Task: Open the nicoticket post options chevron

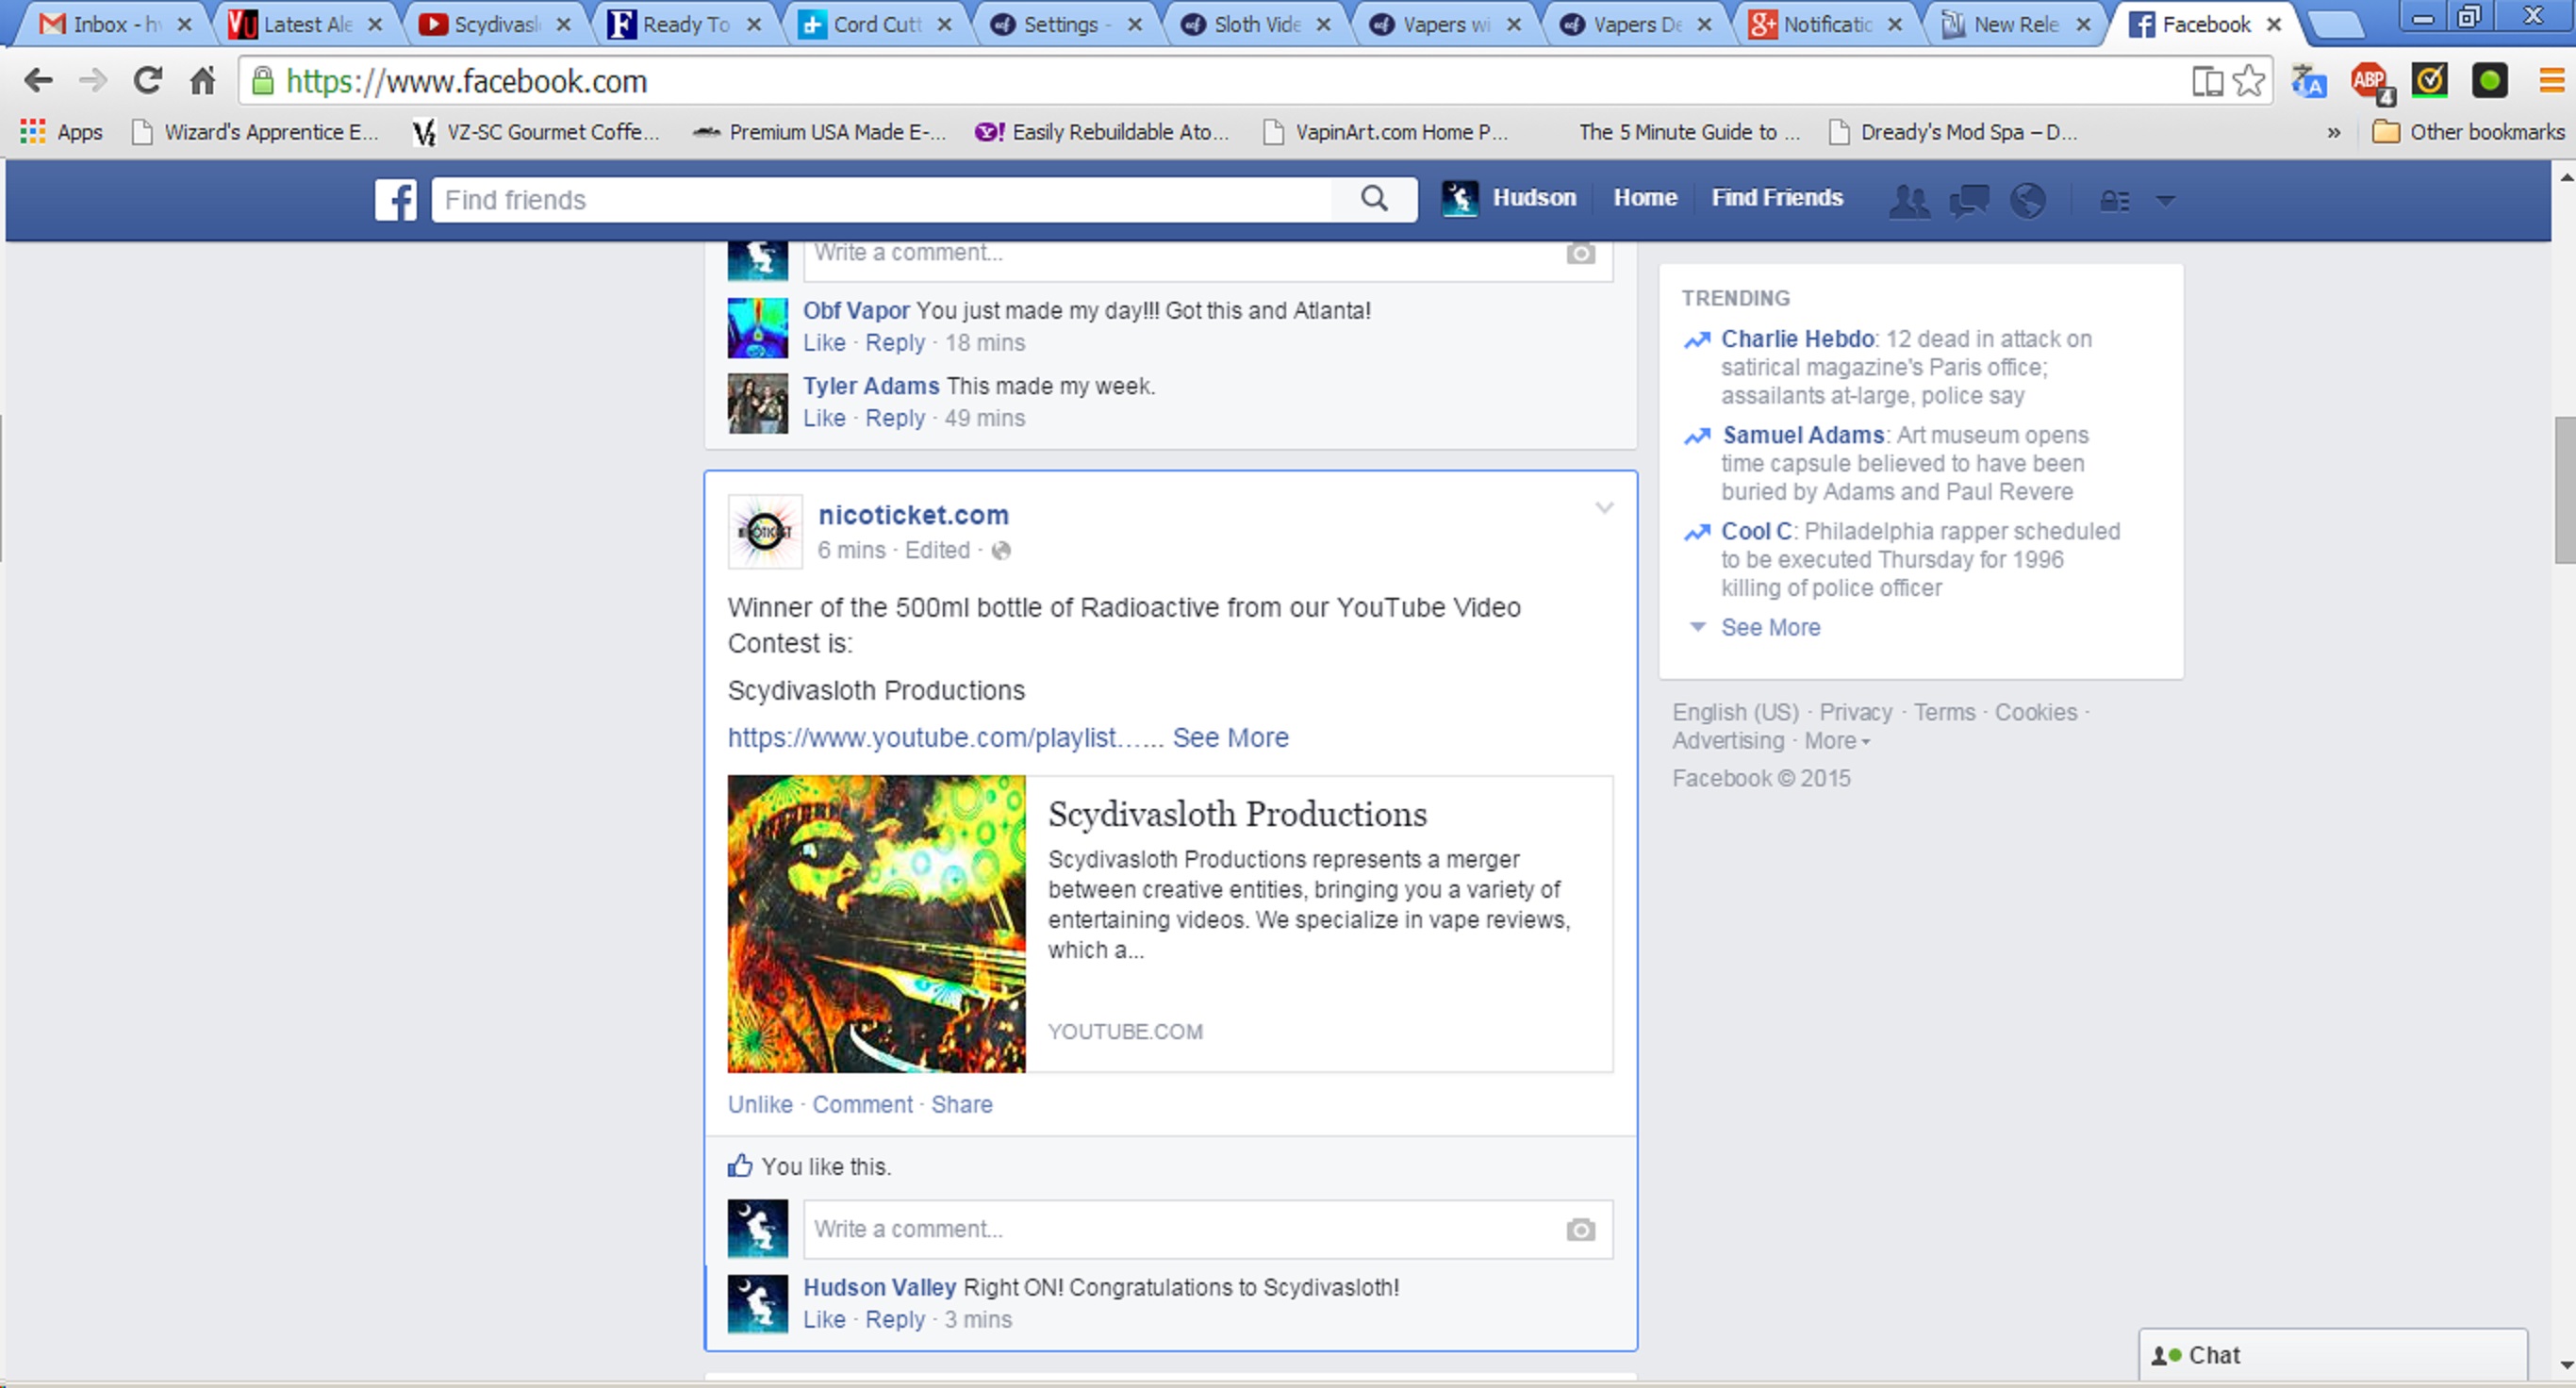Action: (x=1604, y=509)
